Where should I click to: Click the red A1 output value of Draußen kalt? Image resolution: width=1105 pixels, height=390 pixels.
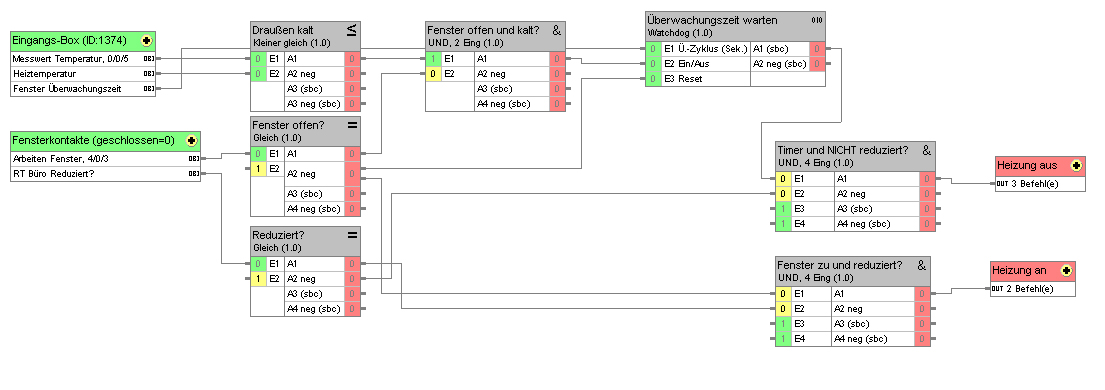352,59
